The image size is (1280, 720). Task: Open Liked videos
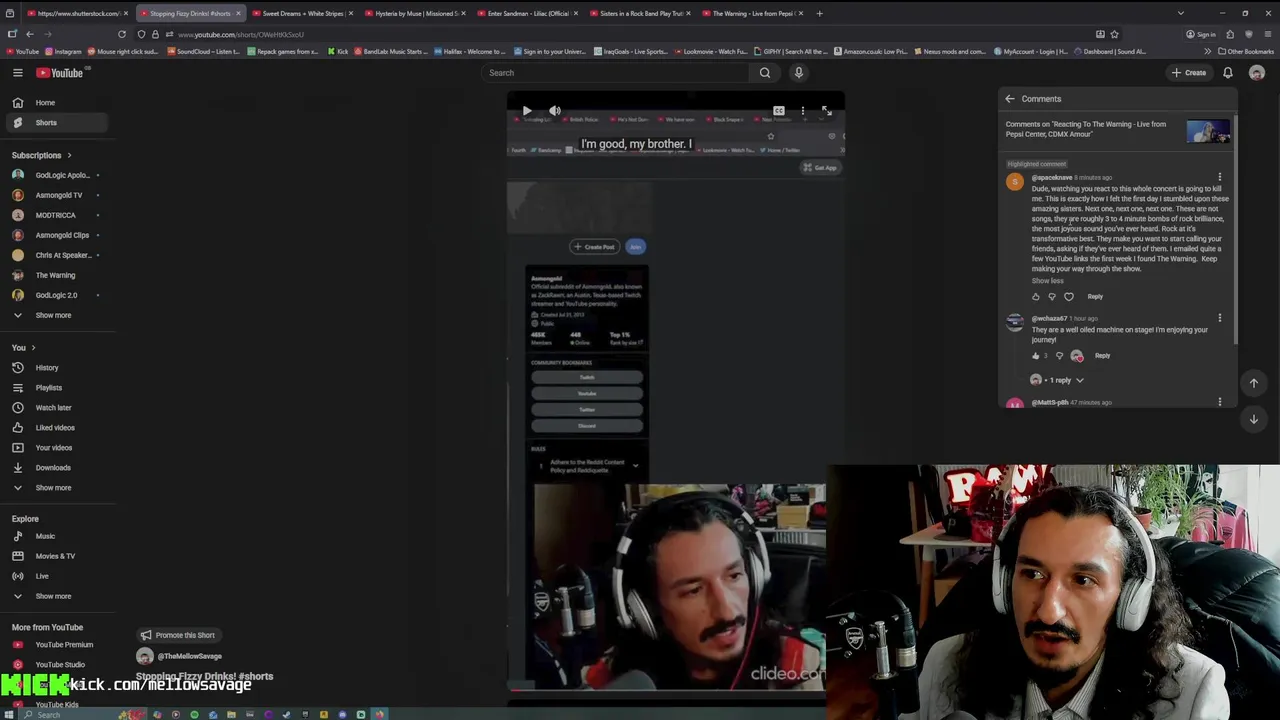click(58, 427)
